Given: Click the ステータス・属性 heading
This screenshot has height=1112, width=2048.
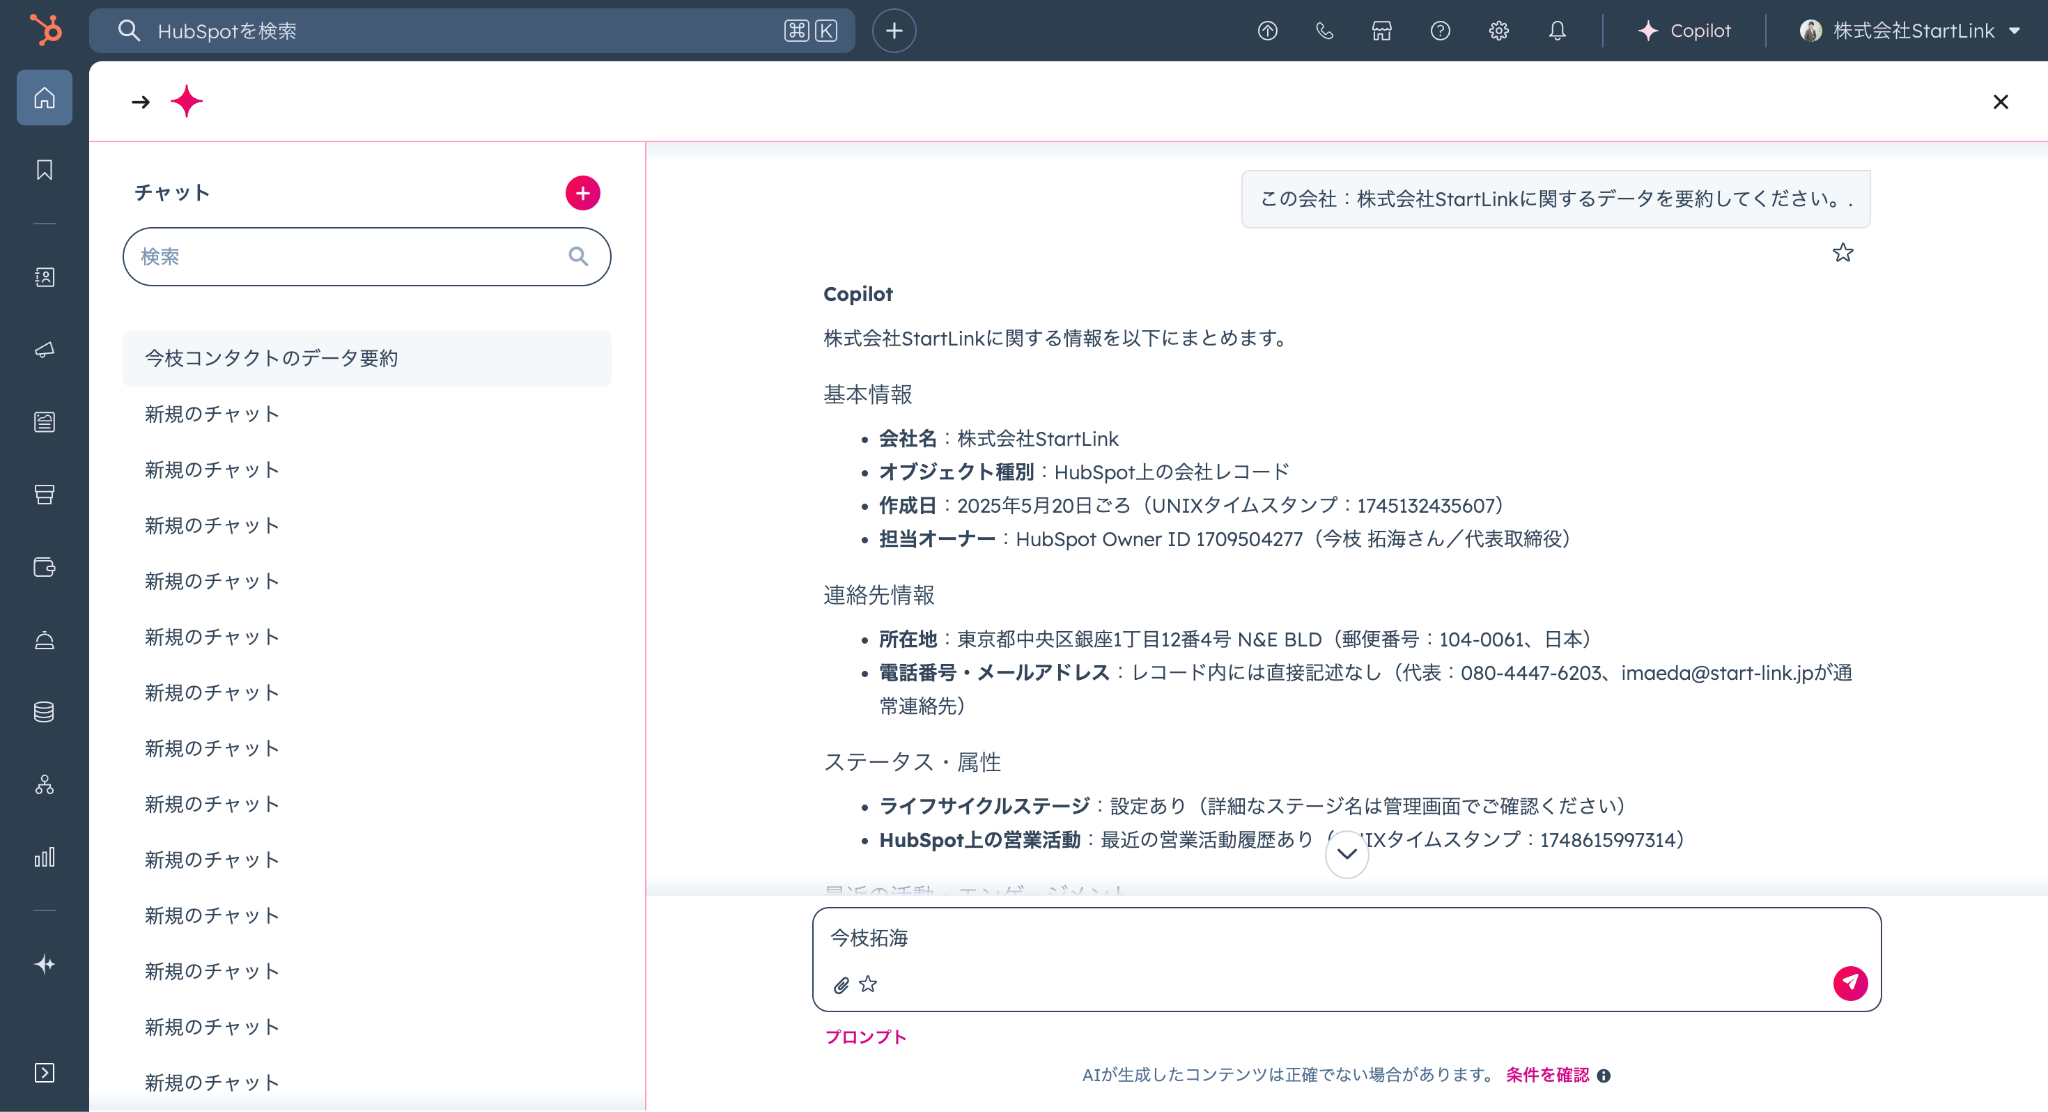Looking at the screenshot, I should [x=912, y=763].
